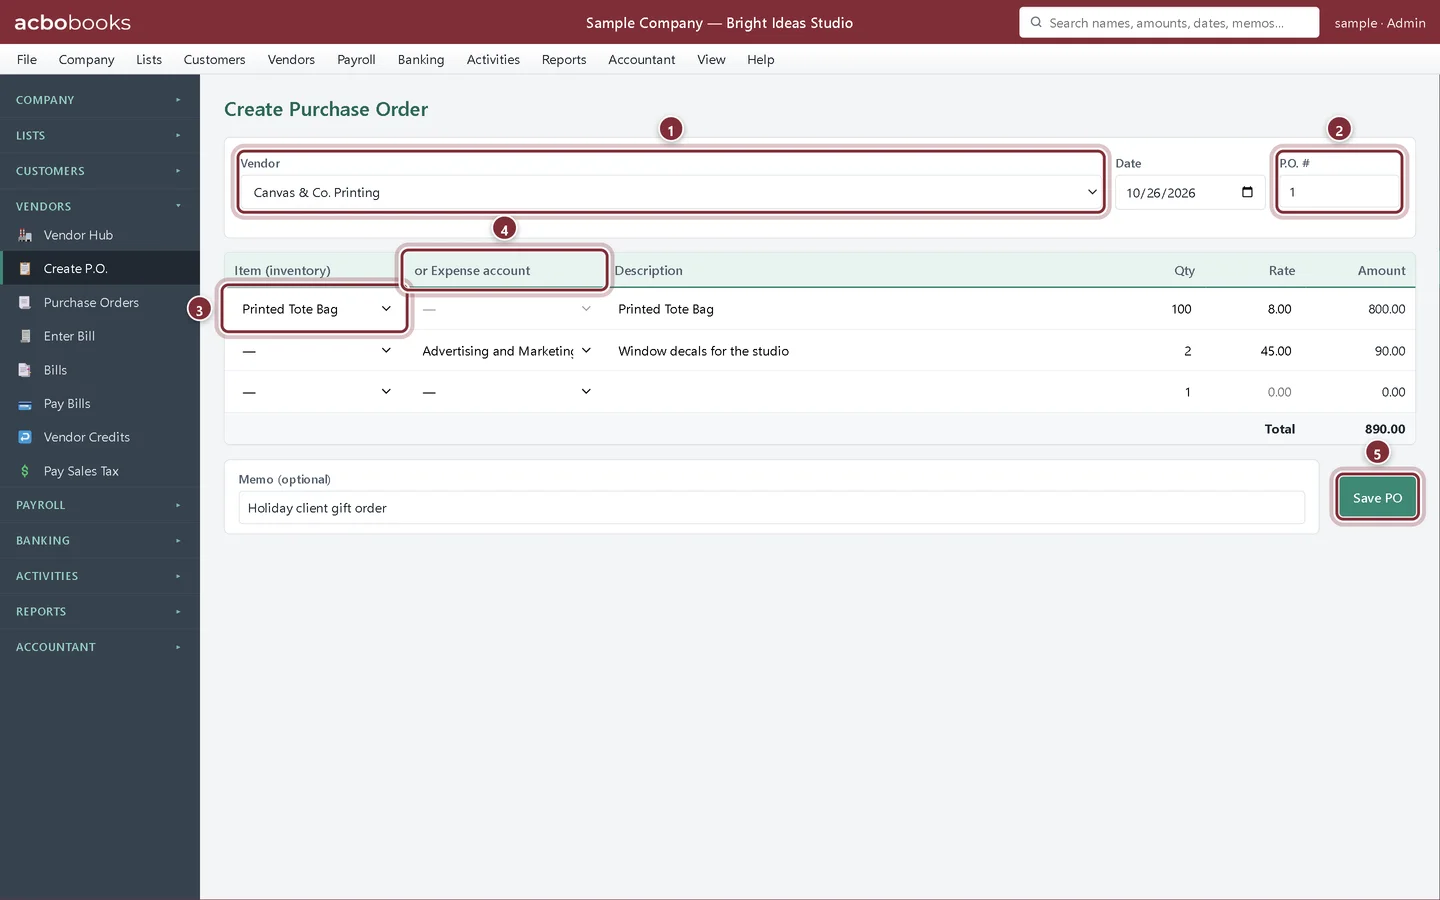This screenshot has width=1440, height=900.
Task: Open the Bills icon in the sidebar
Action: point(25,370)
